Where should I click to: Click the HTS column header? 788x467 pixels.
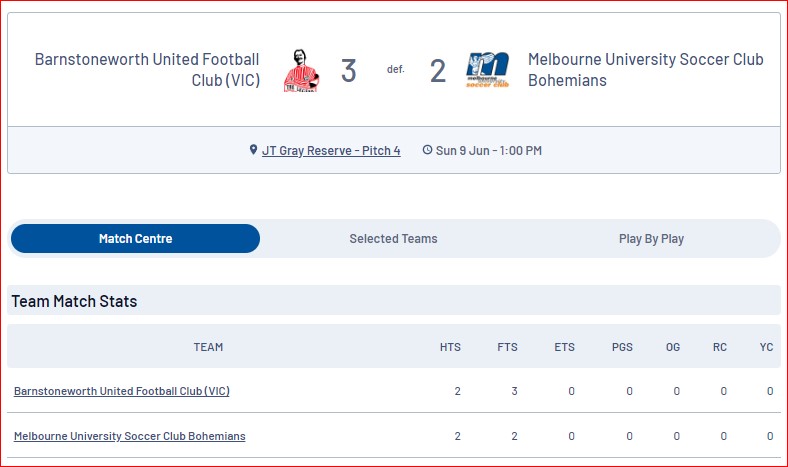(x=450, y=347)
